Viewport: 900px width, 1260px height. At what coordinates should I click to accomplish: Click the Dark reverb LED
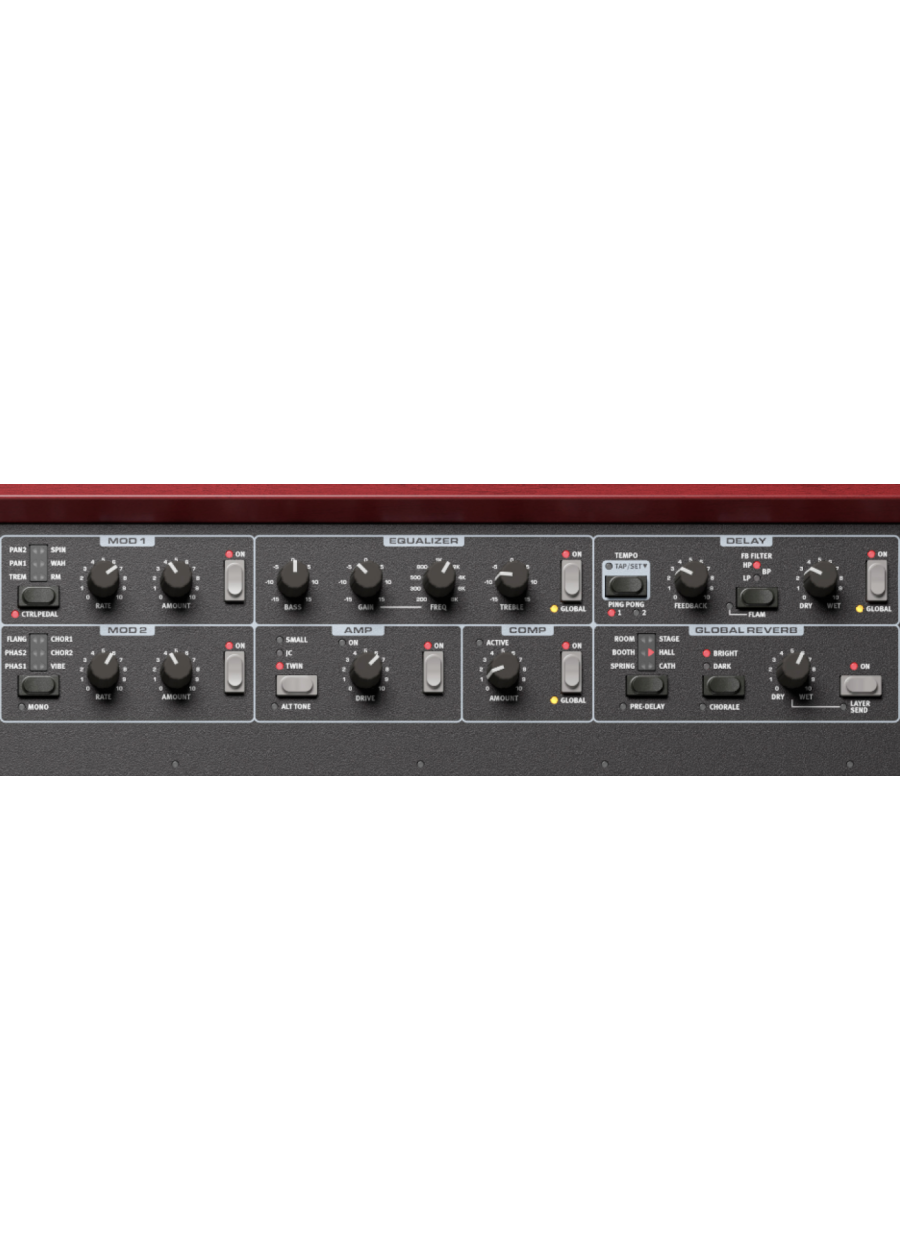click(x=706, y=666)
